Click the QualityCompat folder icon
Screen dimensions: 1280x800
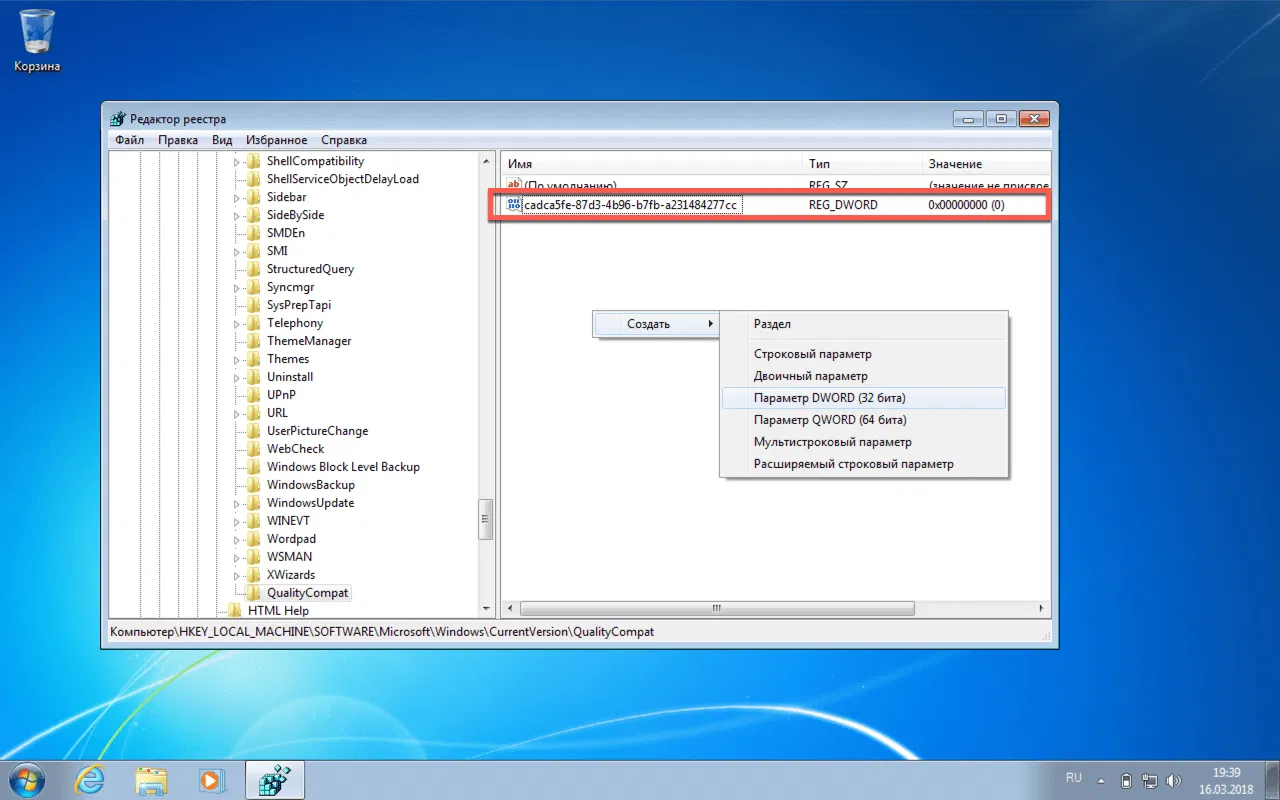252,592
